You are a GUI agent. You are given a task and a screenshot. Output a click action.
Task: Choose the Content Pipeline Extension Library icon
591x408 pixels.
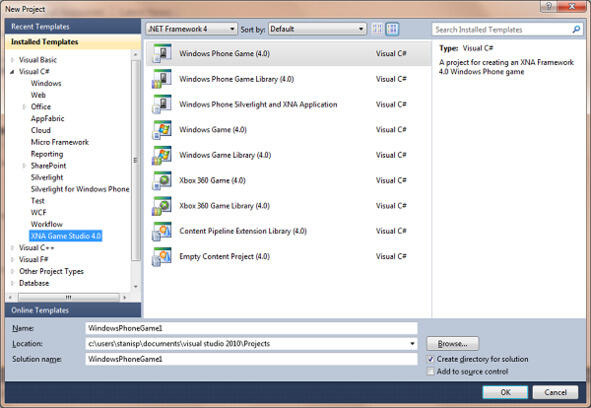tap(162, 231)
